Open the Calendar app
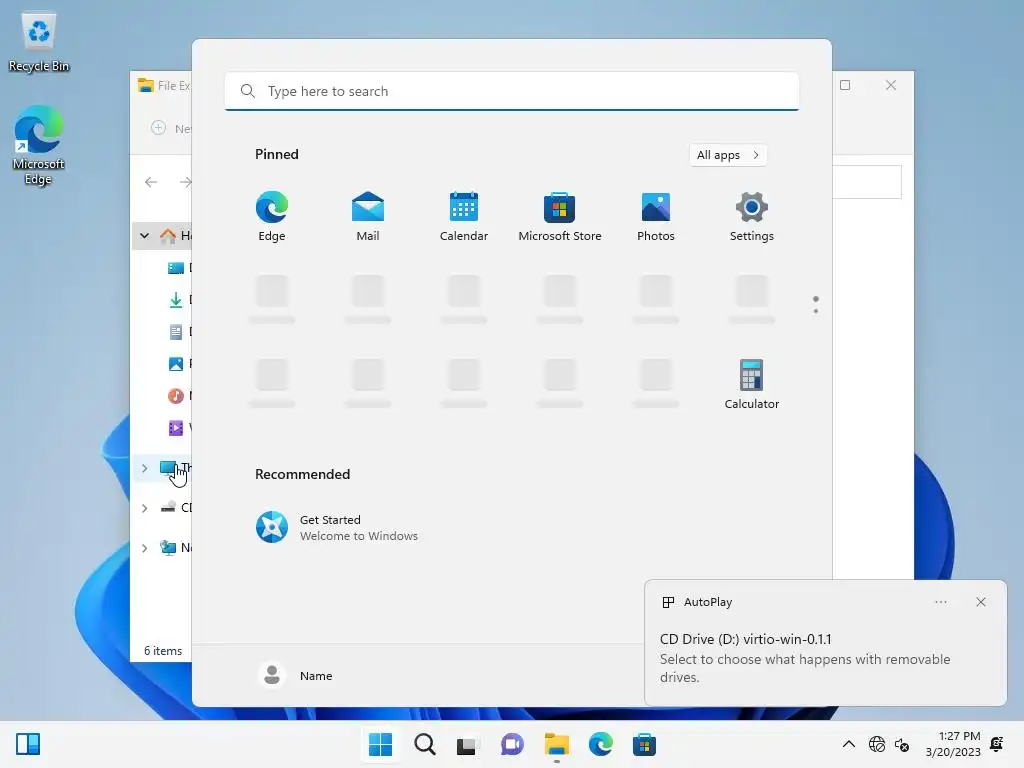Image resolution: width=1024 pixels, height=768 pixels. point(464,217)
